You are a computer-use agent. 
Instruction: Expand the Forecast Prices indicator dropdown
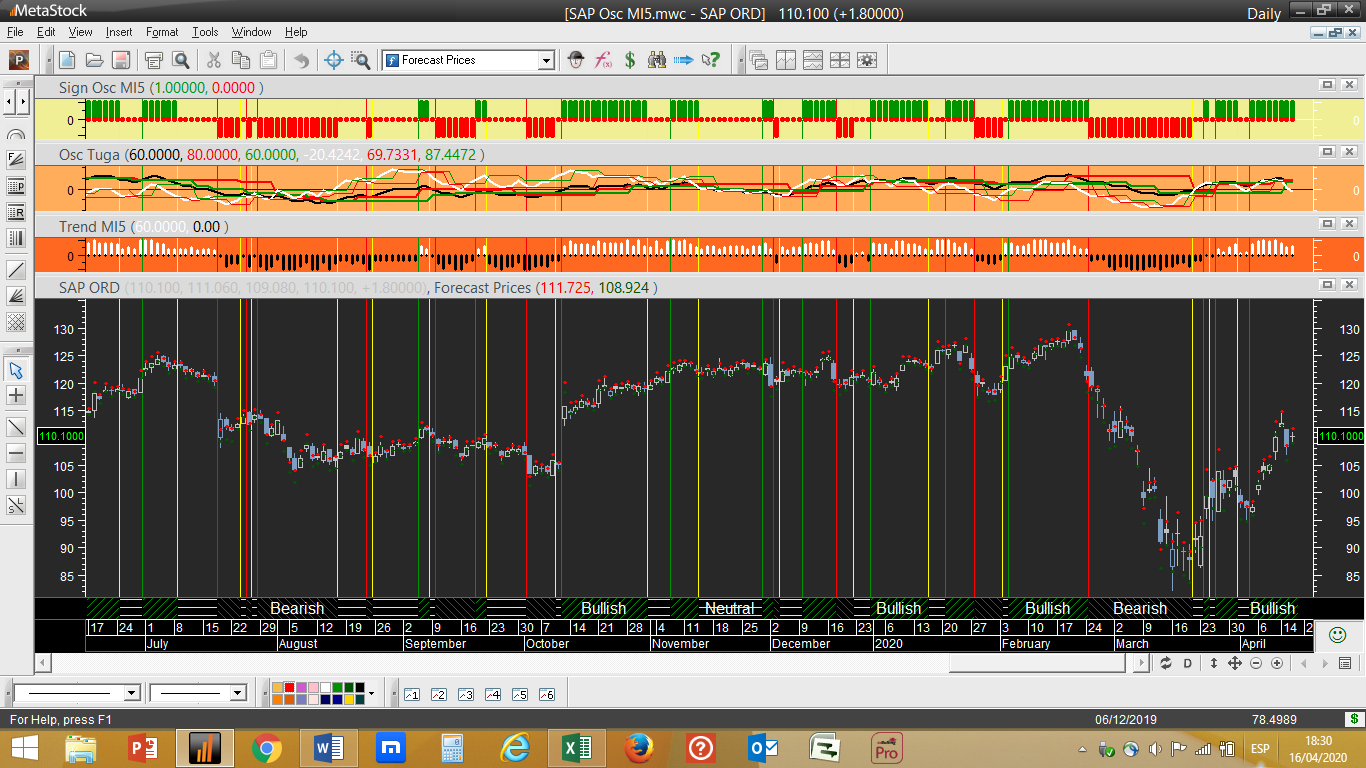(546, 60)
